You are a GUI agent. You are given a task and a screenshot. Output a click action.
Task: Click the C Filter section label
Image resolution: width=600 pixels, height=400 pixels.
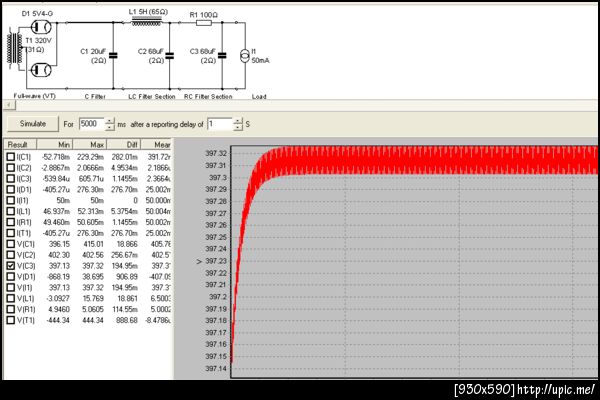(x=95, y=96)
